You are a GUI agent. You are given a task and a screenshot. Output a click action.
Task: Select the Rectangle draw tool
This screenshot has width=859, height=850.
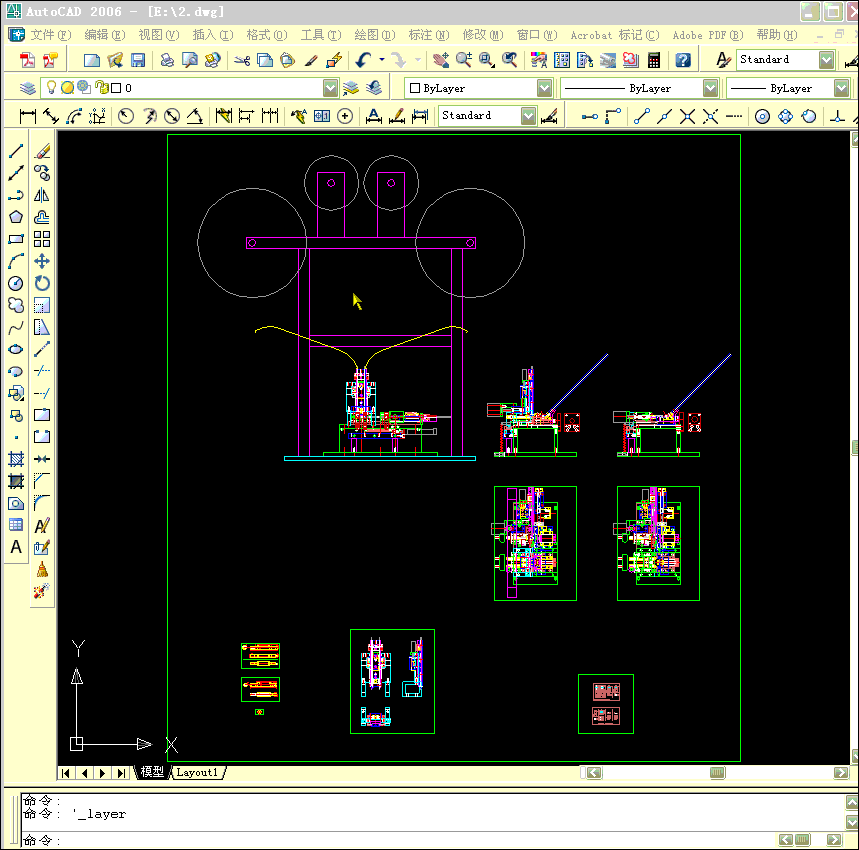[x=16, y=239]
